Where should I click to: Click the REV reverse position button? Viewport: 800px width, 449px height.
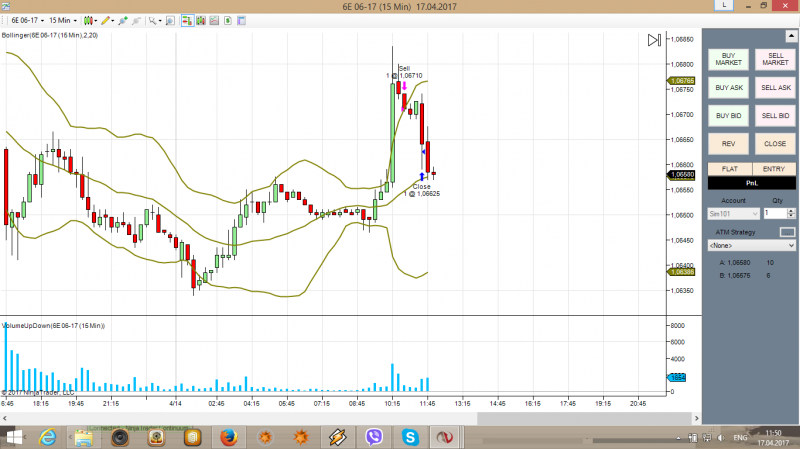tap(728, 144)
